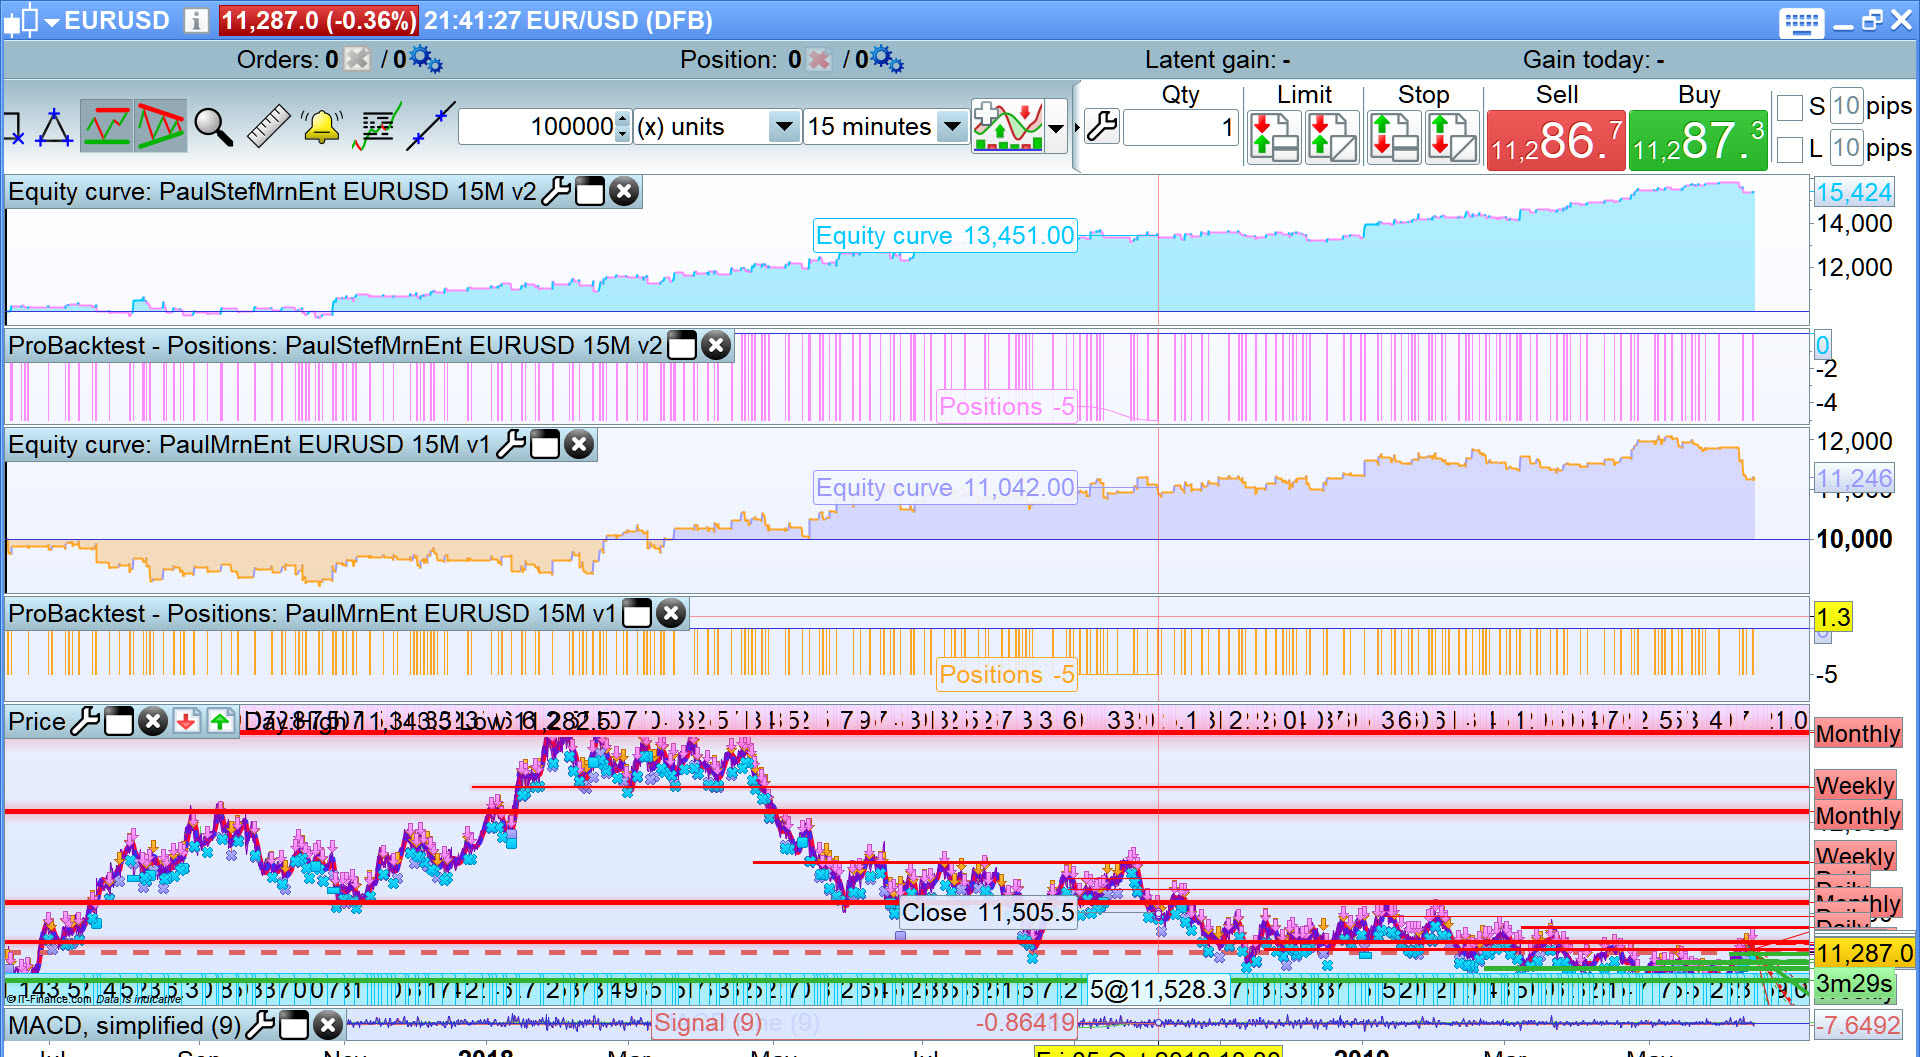Open trading panel wrench settings

pos(1102,127)
